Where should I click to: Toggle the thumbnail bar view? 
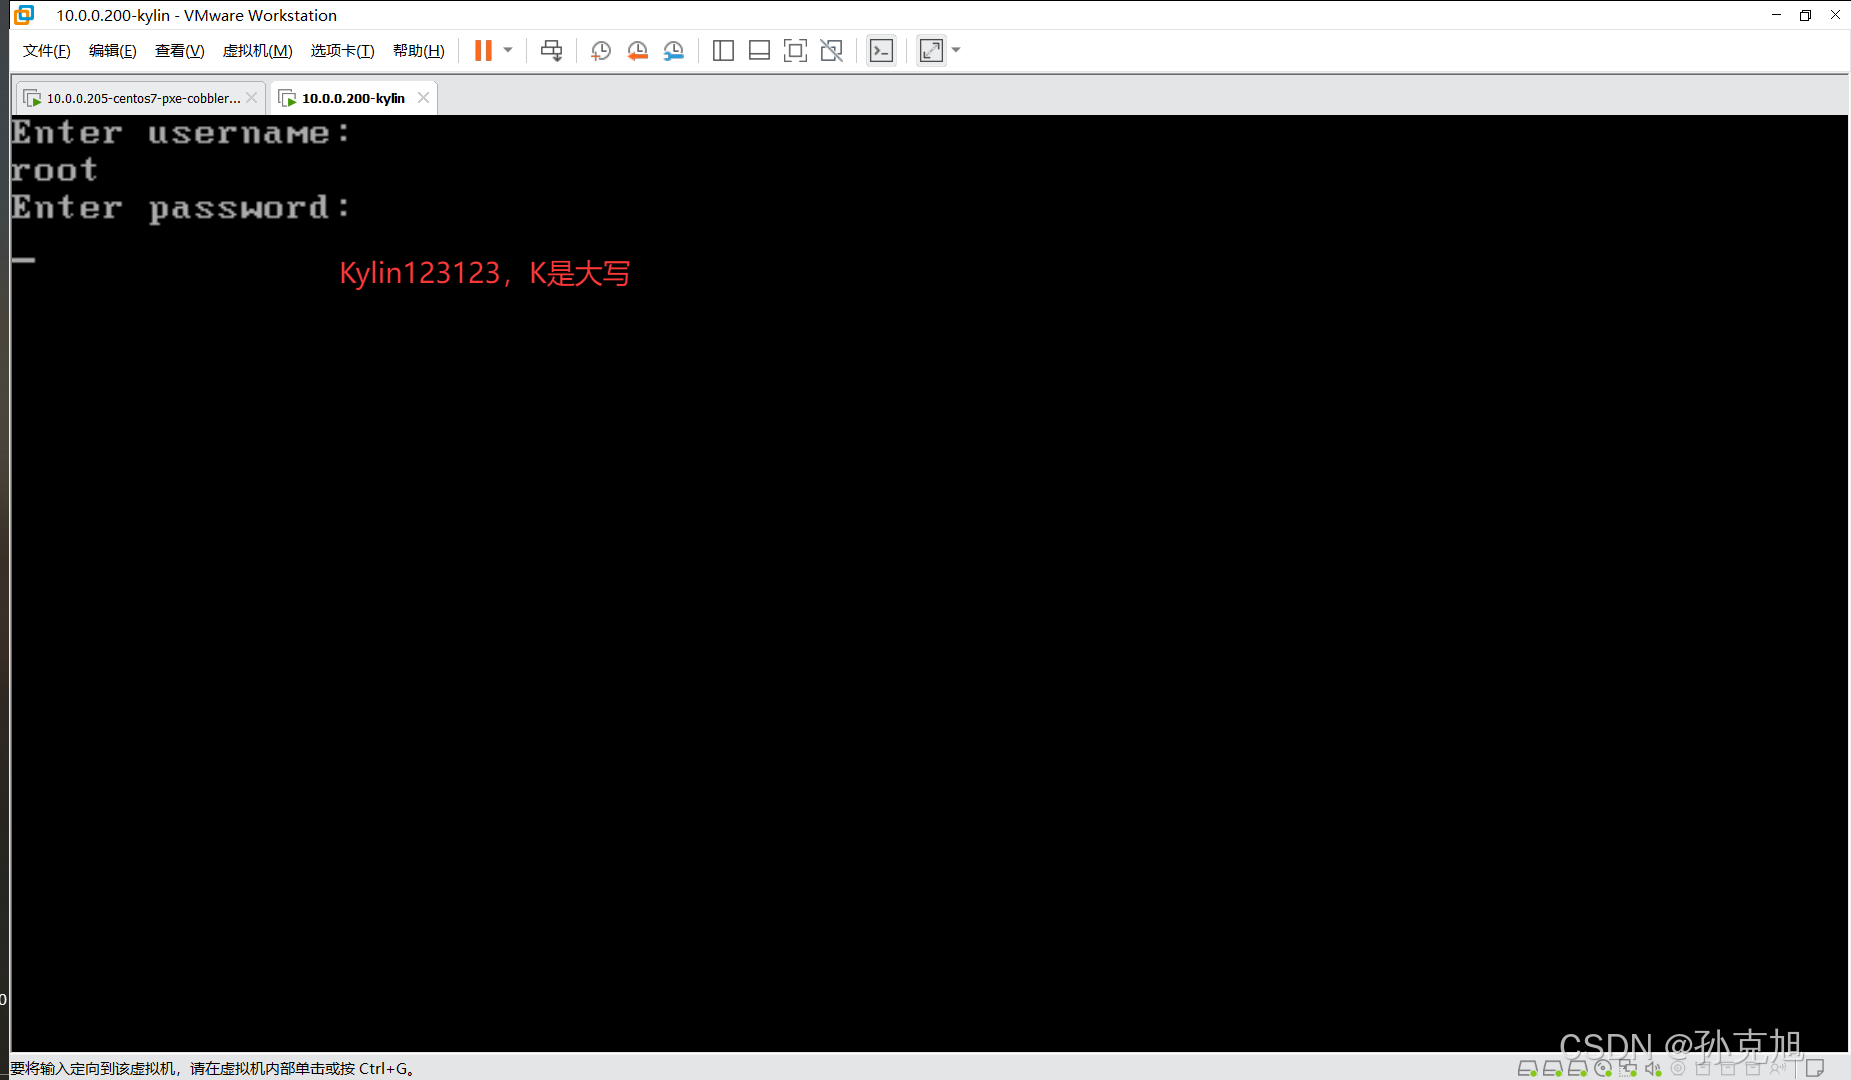point(759,51)
